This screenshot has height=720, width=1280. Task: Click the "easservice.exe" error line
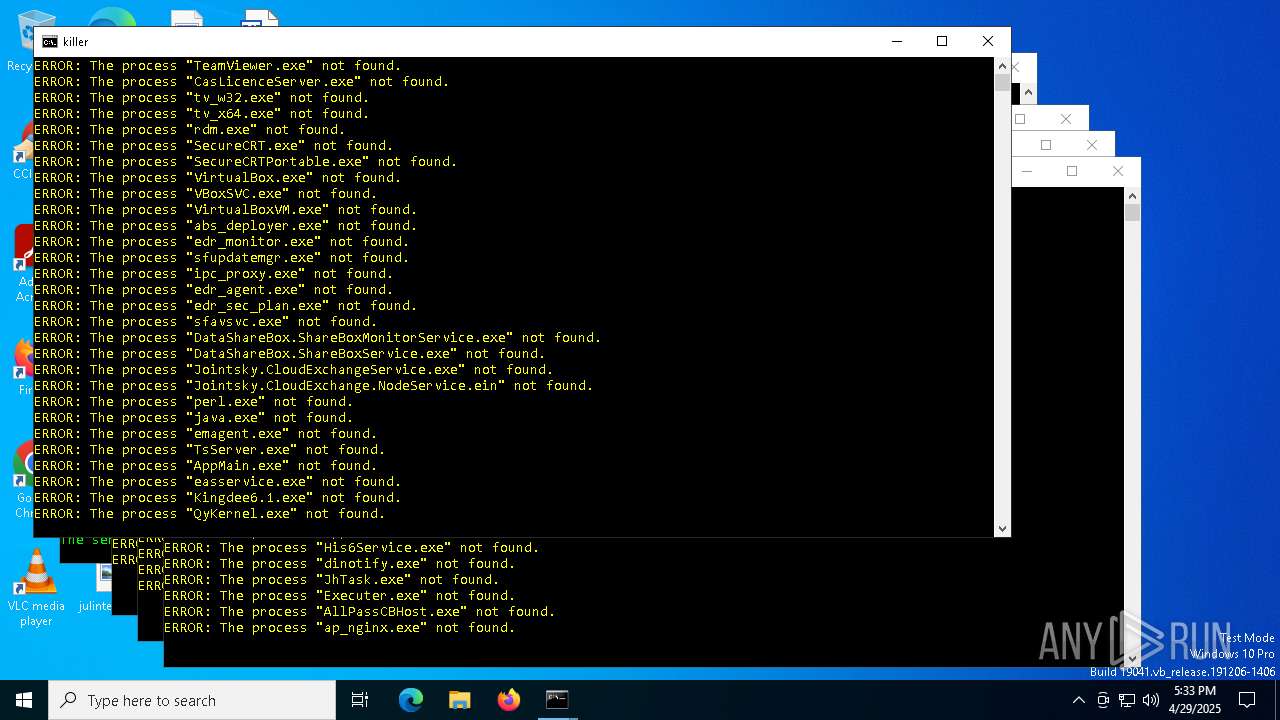(x=217, y=482)
